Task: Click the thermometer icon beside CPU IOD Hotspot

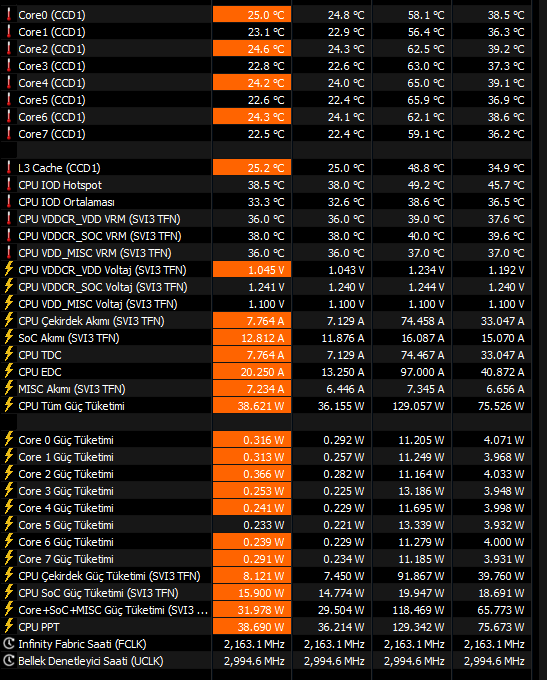Action: (x=8, y=185)
